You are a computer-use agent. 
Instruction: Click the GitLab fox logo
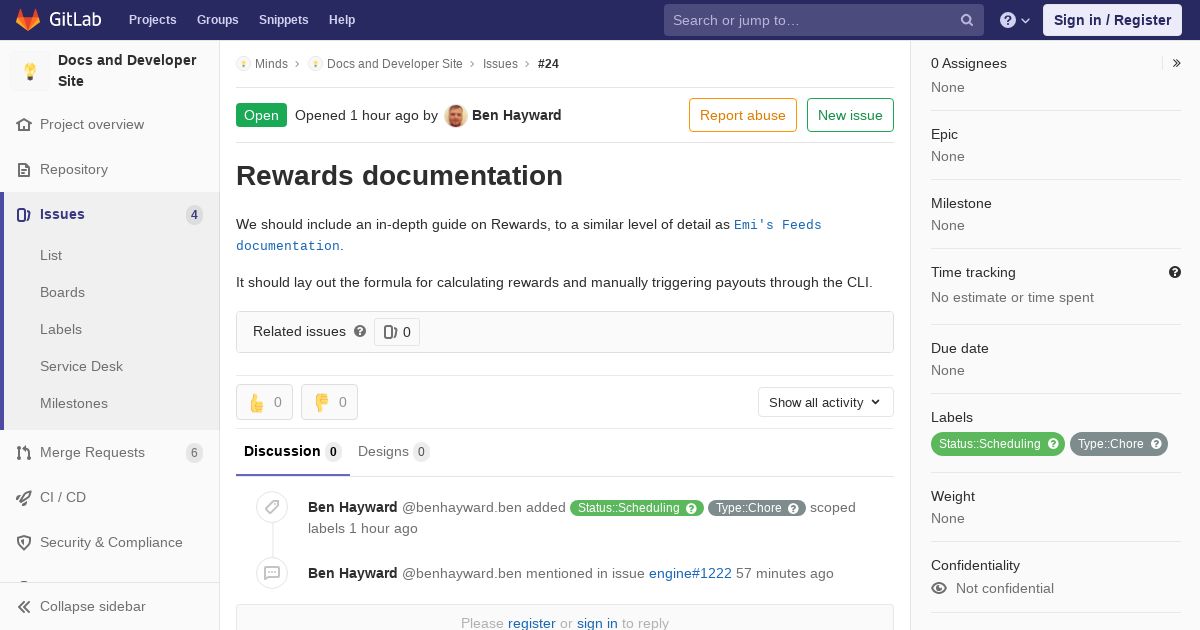click(x=28, y=20)
